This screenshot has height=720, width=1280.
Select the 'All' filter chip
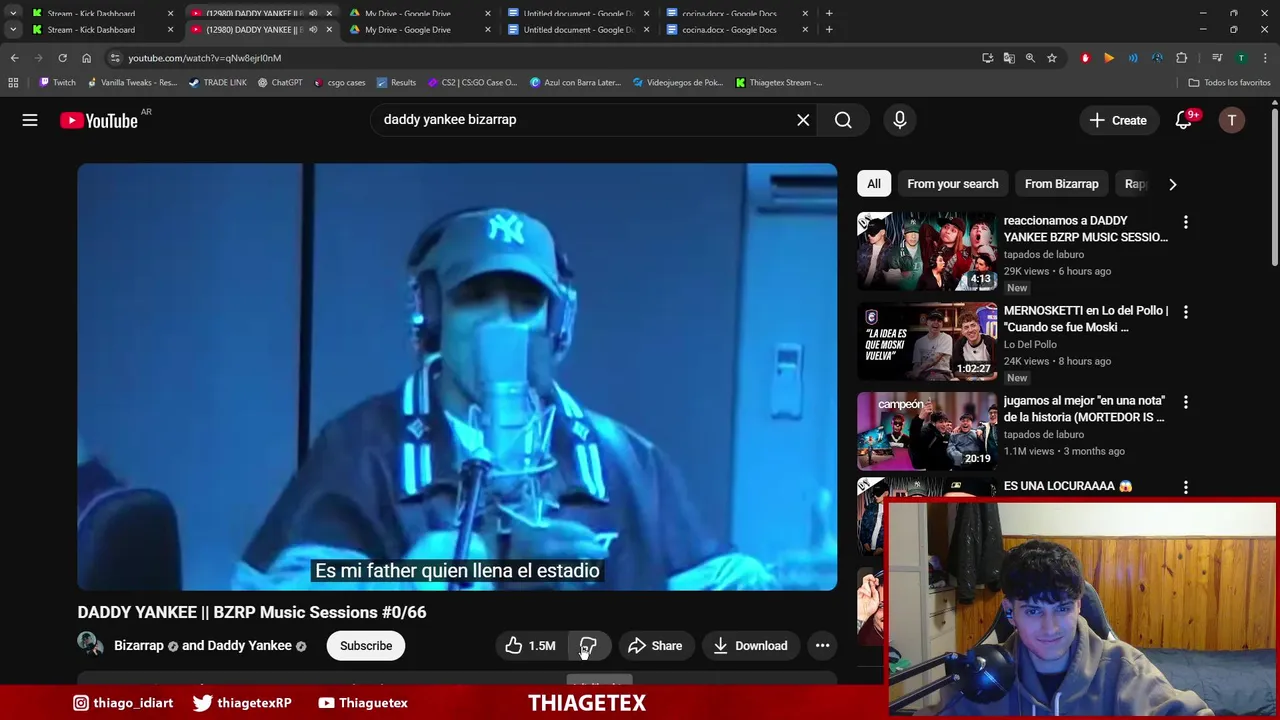click(874, 184)
